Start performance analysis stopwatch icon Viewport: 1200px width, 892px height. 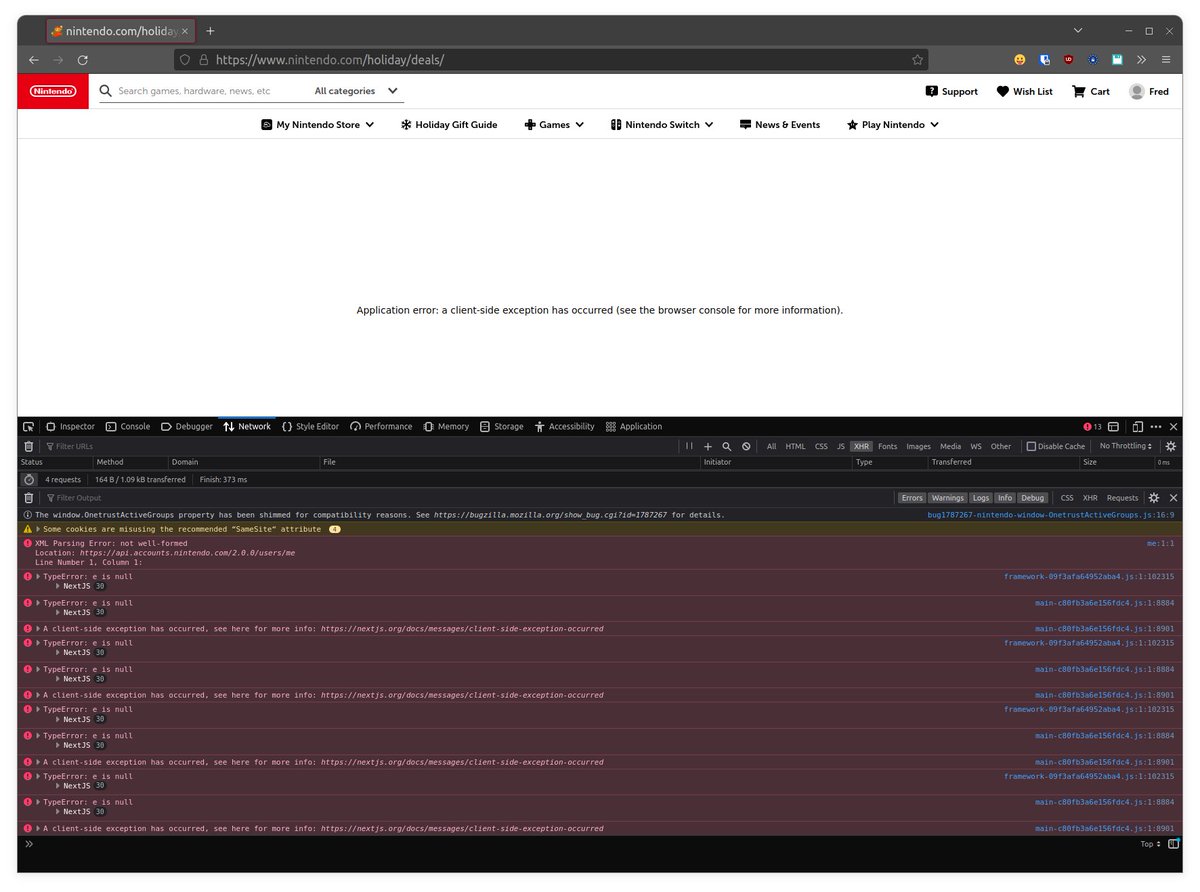pos(29,479)
